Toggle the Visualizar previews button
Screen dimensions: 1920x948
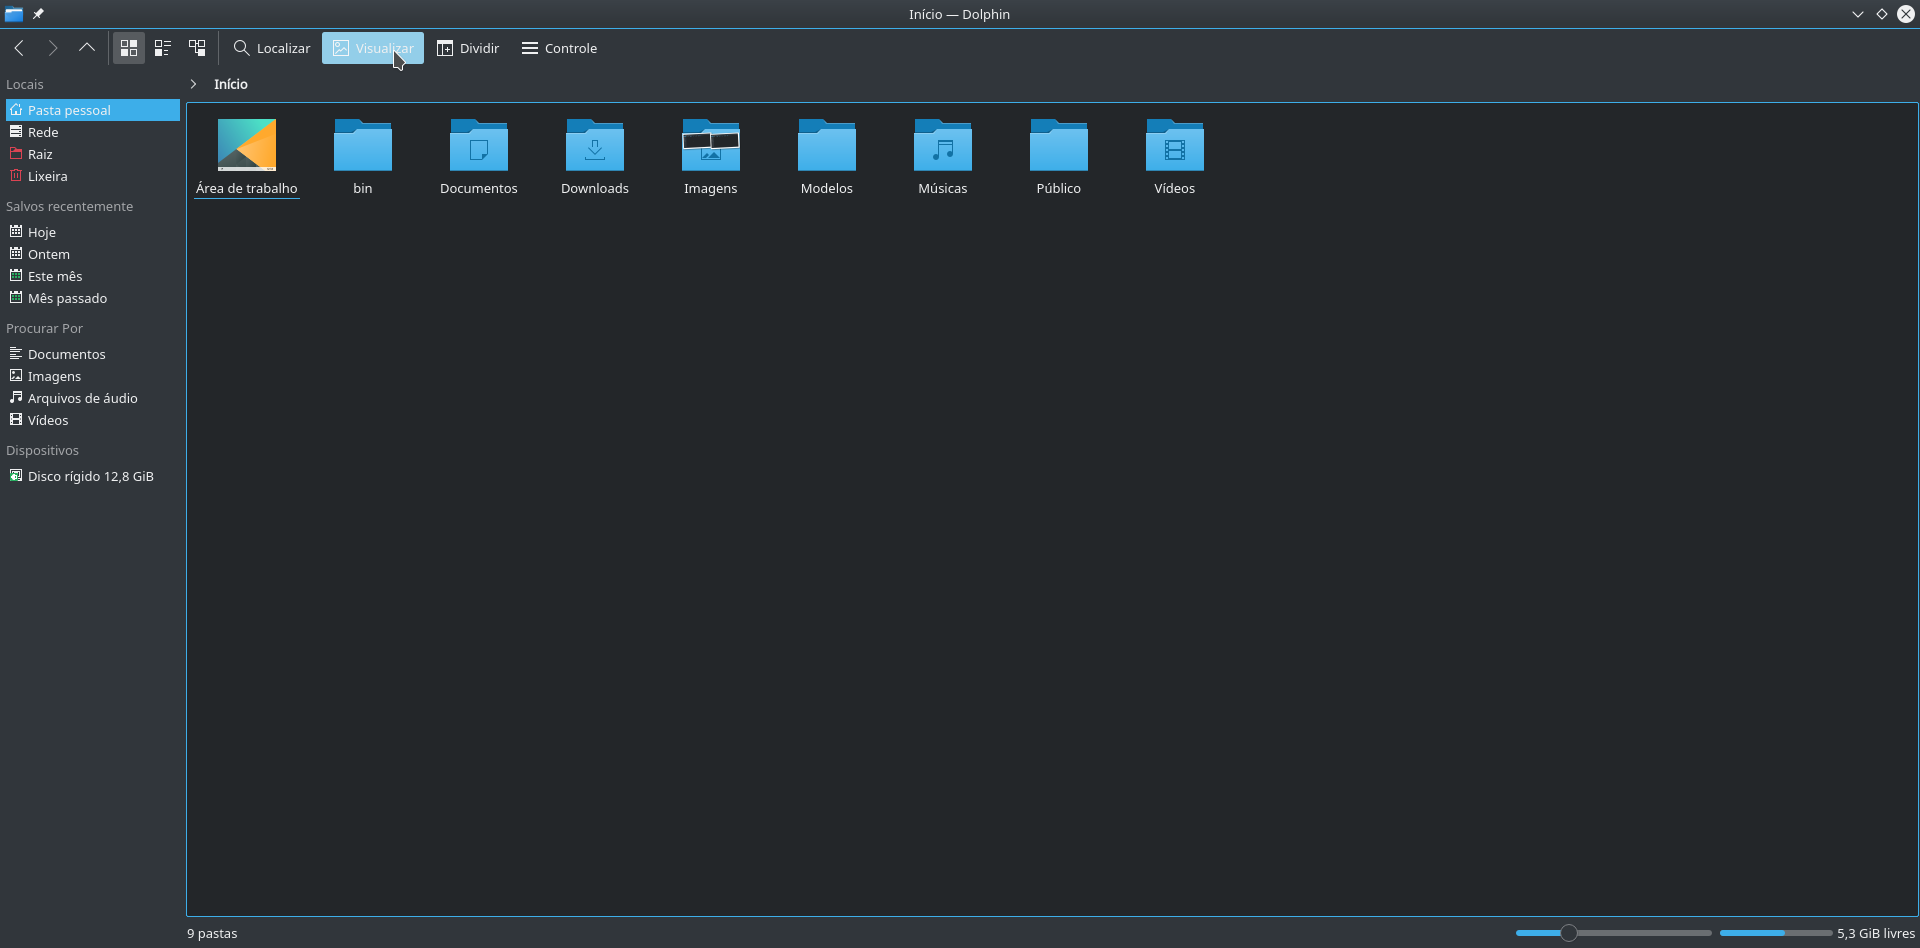tap(373, 48)
